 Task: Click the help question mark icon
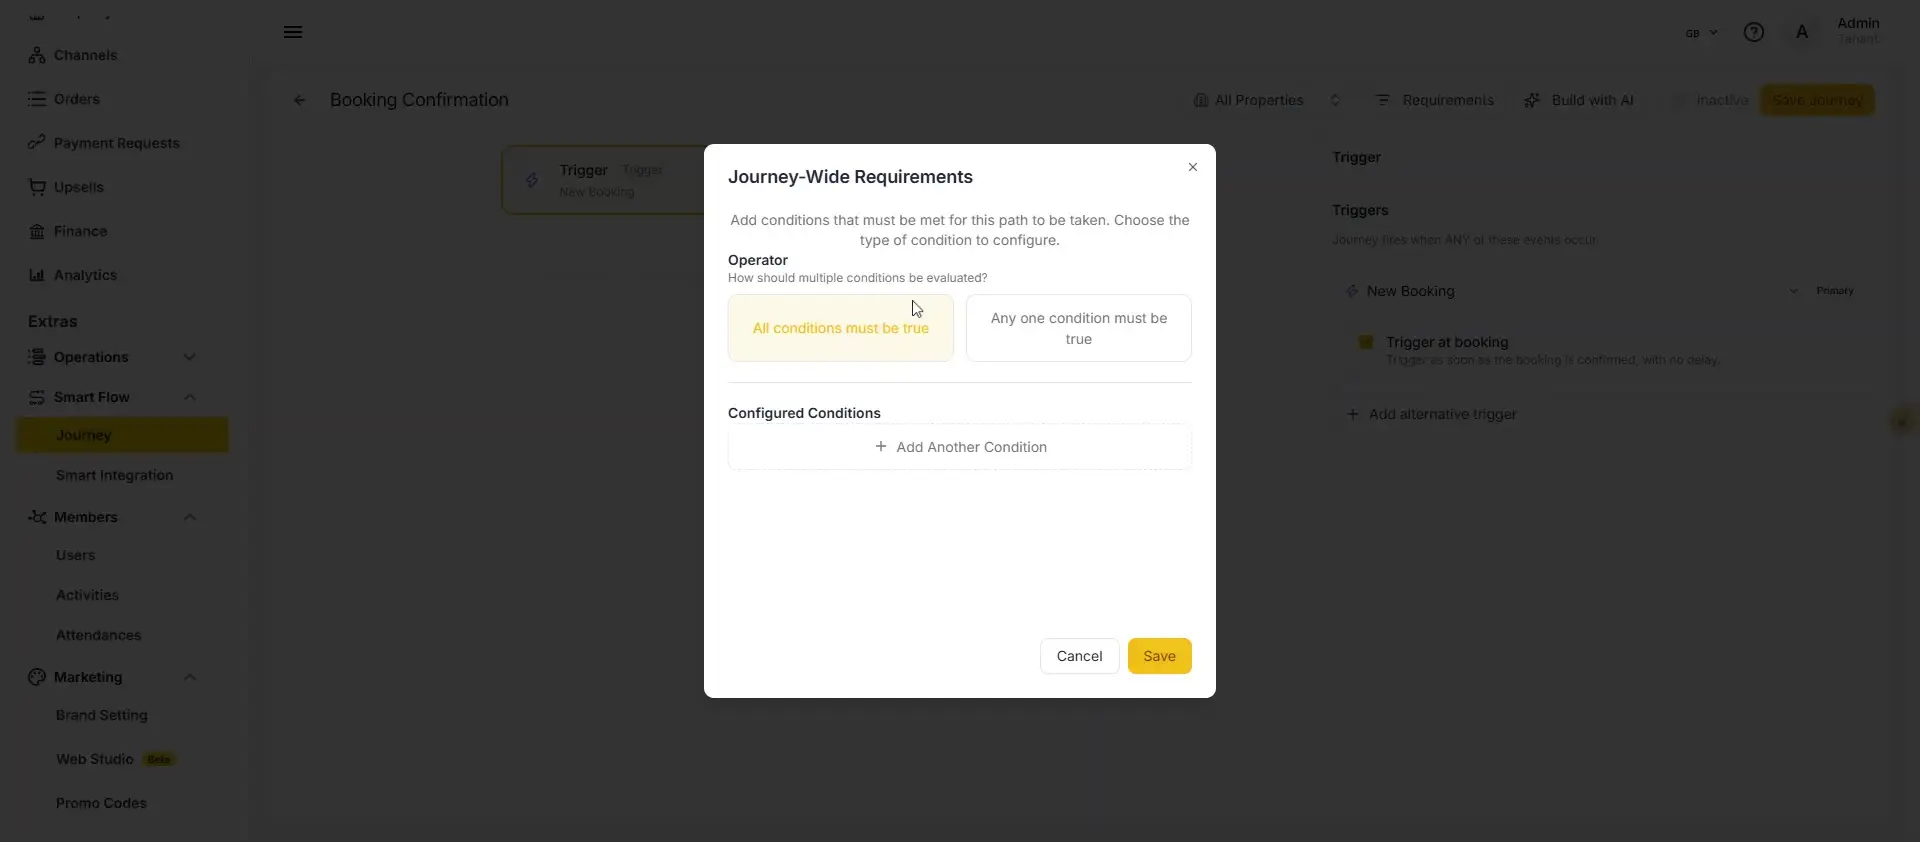click(1753, 32)
